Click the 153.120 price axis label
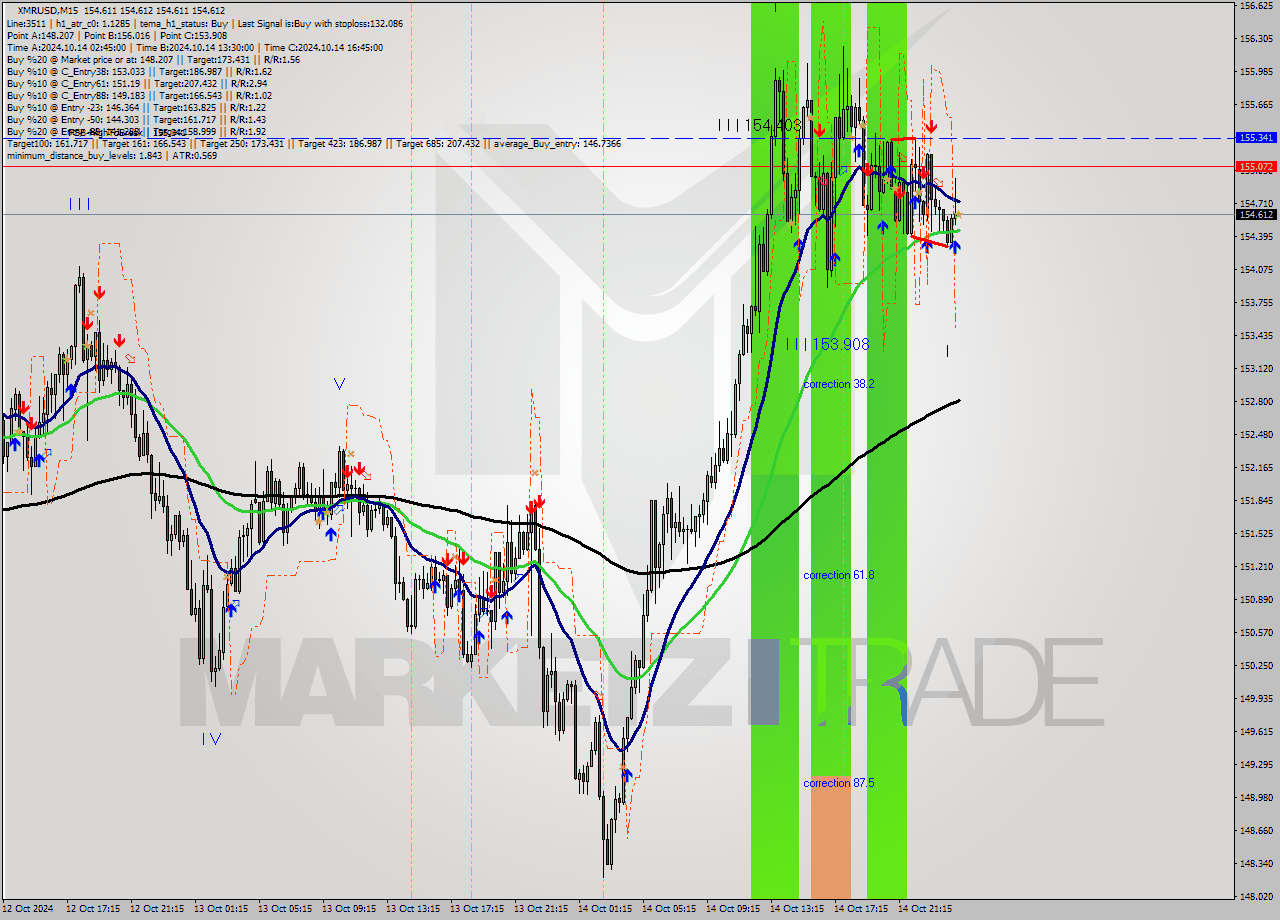 (1256, 369)
